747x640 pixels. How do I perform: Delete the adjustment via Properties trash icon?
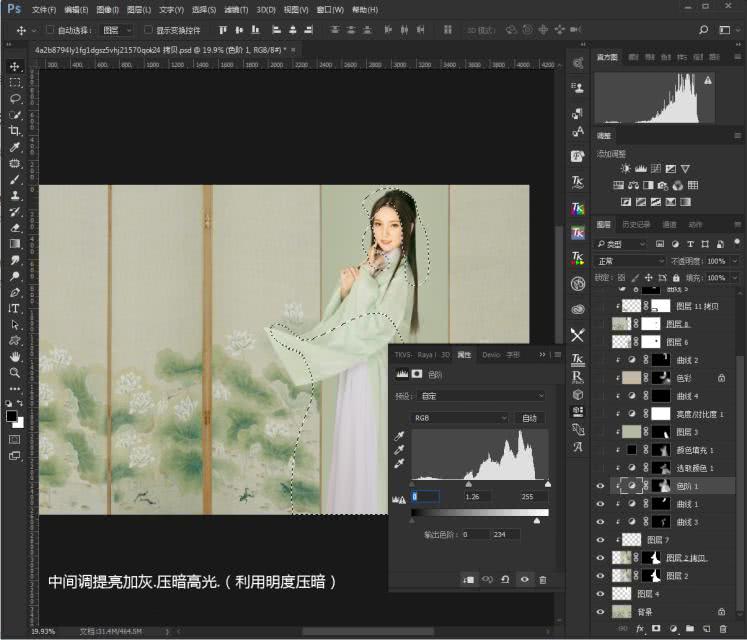[543, 579]
